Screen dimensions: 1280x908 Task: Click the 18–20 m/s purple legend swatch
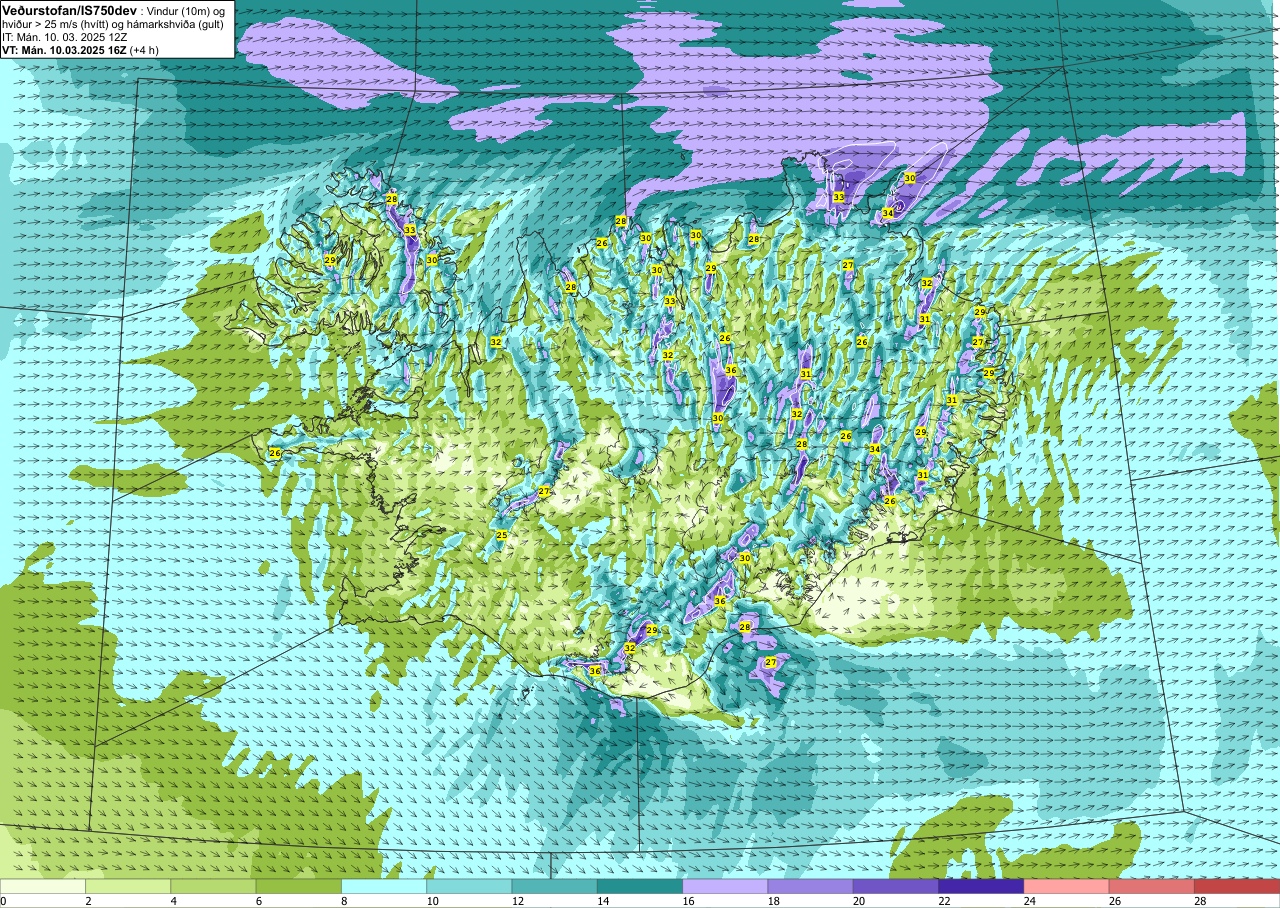click(x=810, y=886)
